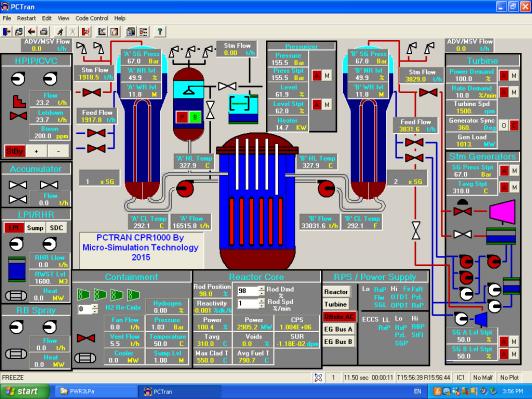The height and width of the screenshot is (399, 532).
Task: Click the Rod Dmd input field
Action: pyautogui.click(x=248, y=291)
